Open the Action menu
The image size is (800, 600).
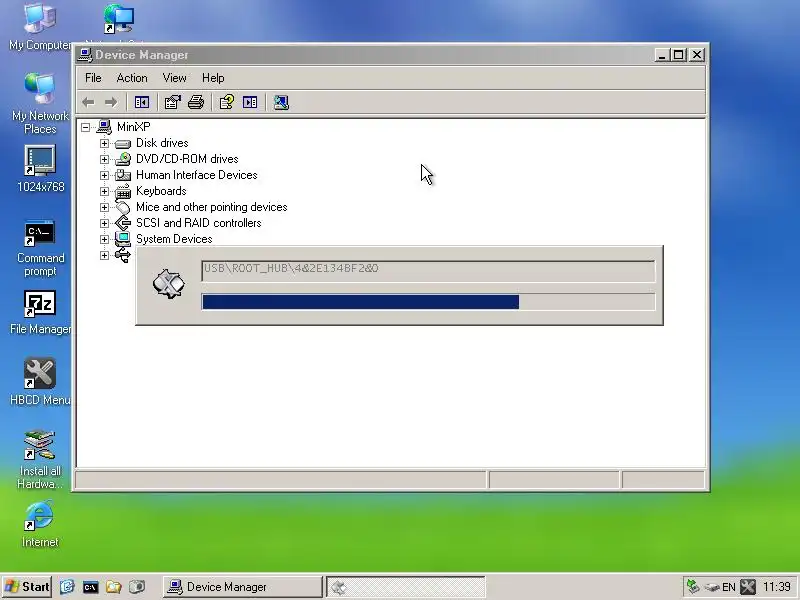pyautogui.click(x=132, y=78)
